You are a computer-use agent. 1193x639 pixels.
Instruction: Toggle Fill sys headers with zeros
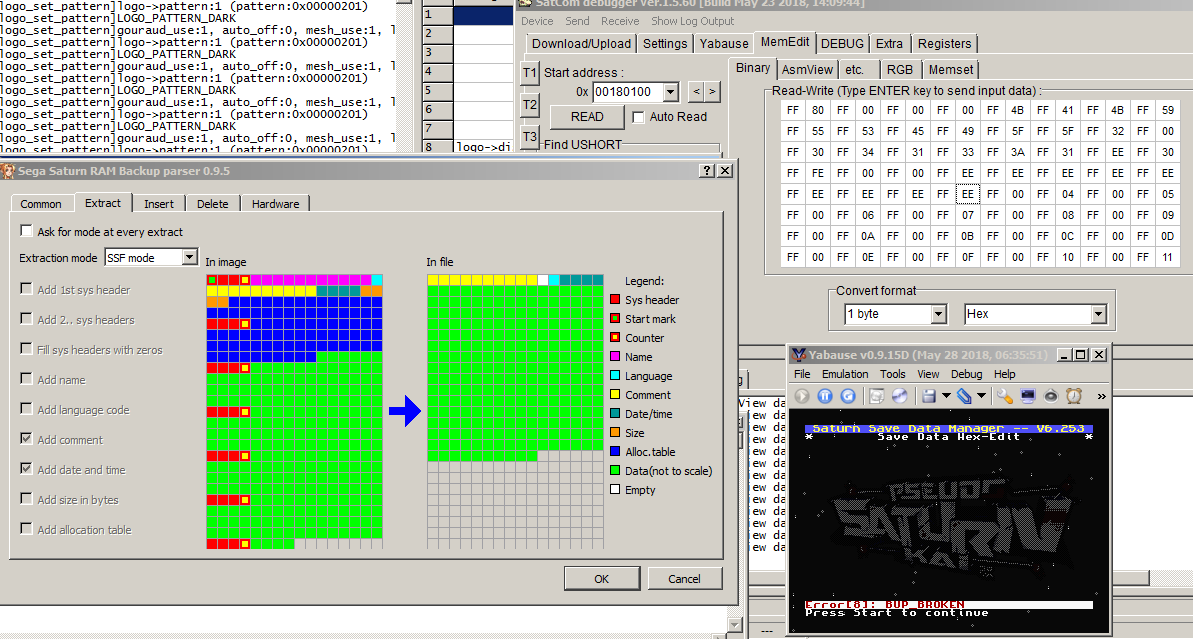tap(27, 348)
